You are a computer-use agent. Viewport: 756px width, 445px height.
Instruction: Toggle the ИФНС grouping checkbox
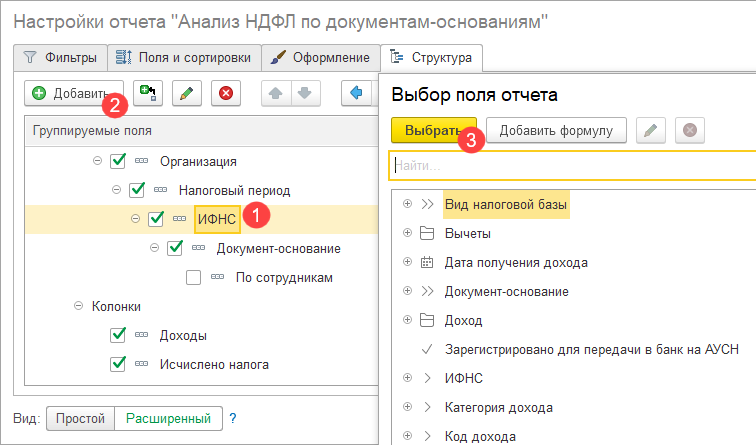[x=156, y=219]
